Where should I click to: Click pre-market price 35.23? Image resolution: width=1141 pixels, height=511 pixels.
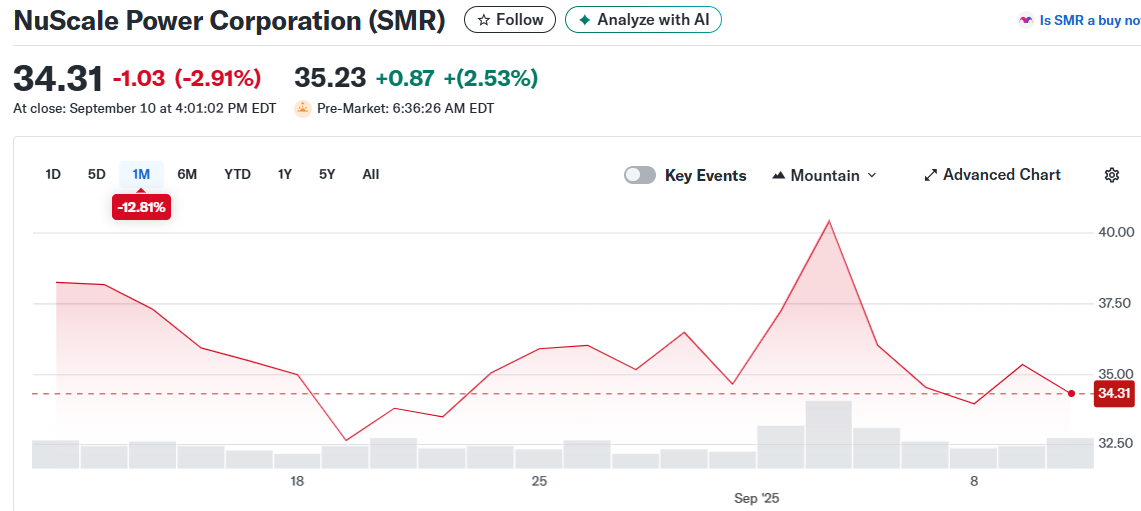point(330,78)
